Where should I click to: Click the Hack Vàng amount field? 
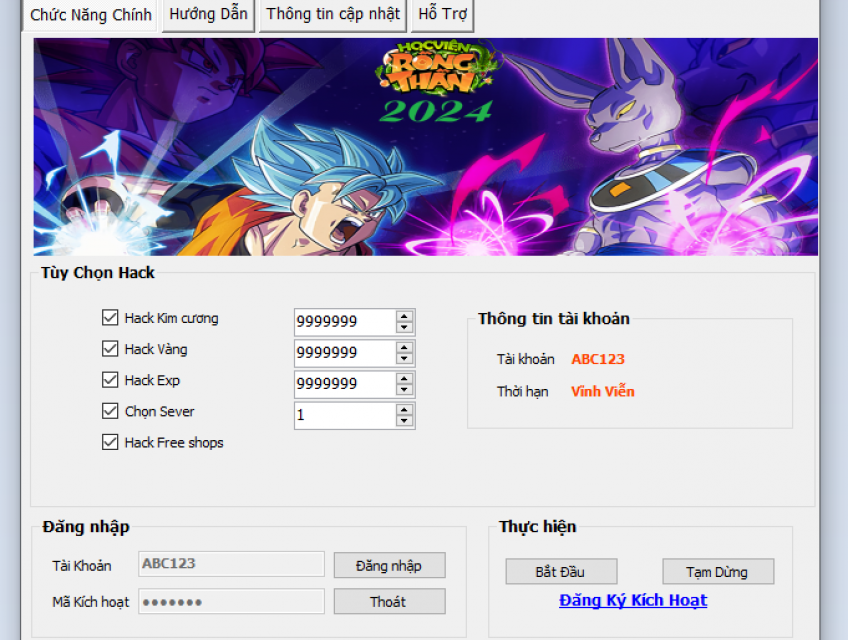click(345, 353)
